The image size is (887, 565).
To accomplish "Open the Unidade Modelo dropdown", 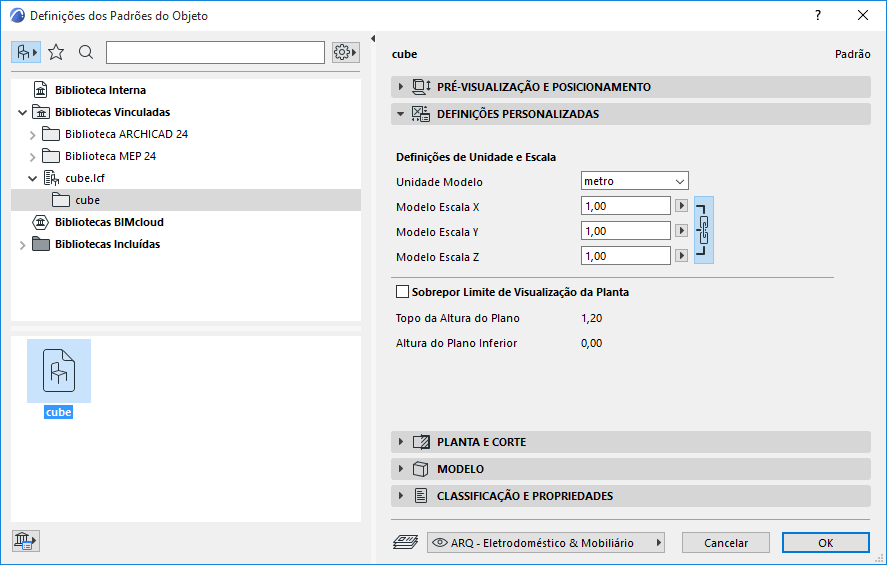I will [x=635, y=181].
